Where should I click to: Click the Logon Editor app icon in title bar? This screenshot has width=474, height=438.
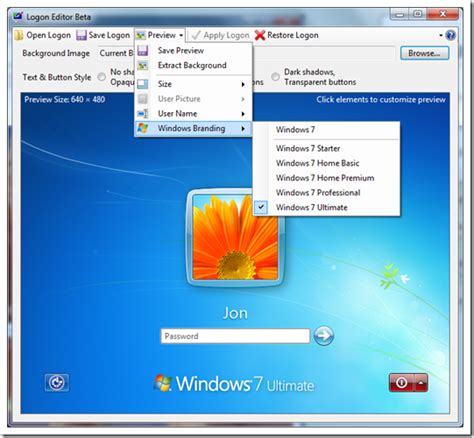(x=18, y=16)
